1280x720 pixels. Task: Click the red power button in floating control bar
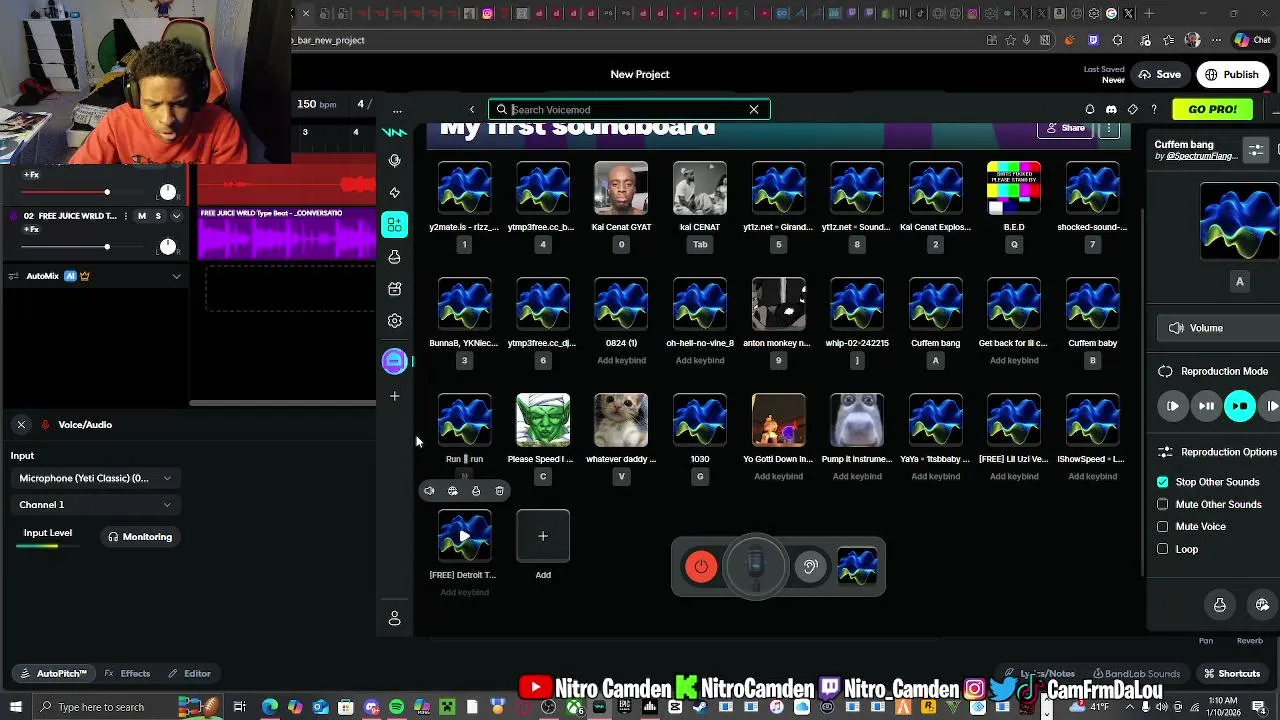pos(701,567)
